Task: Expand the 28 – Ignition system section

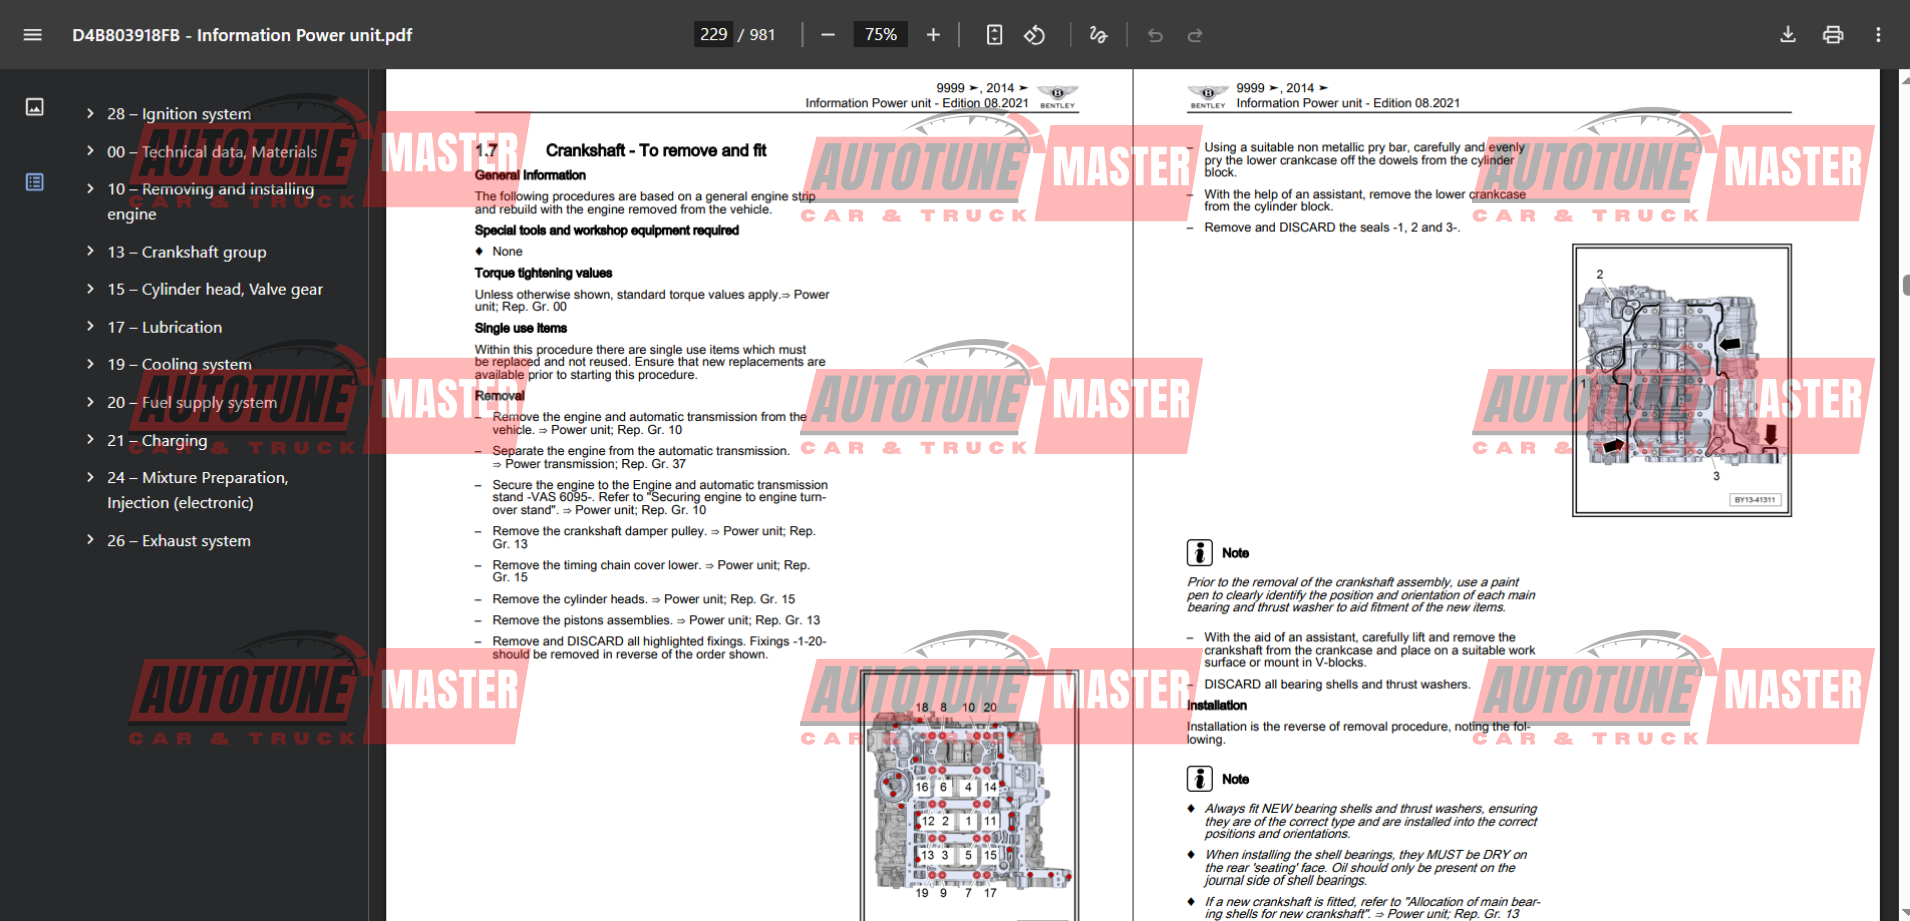Action: (90, 113)
